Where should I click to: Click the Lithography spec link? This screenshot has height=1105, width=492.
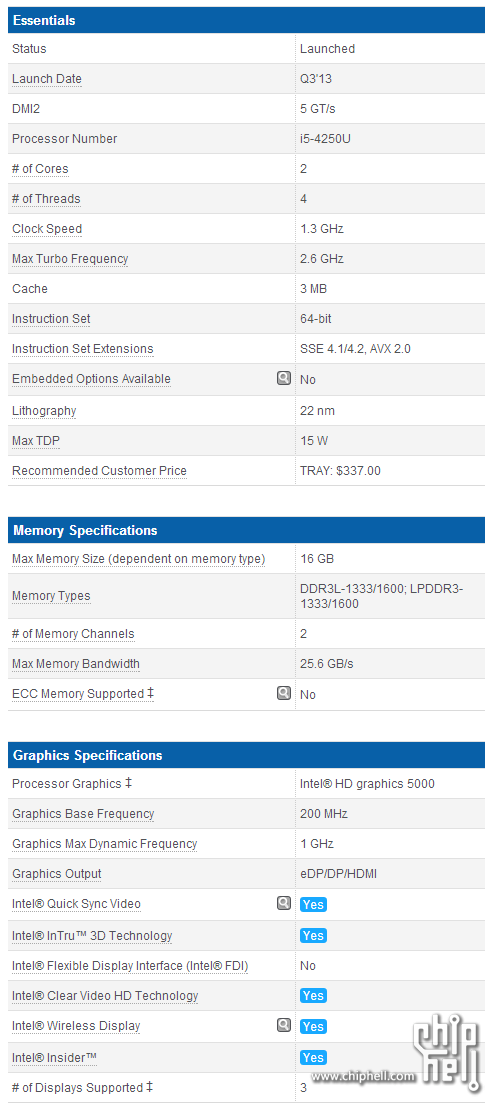point(44,411)
